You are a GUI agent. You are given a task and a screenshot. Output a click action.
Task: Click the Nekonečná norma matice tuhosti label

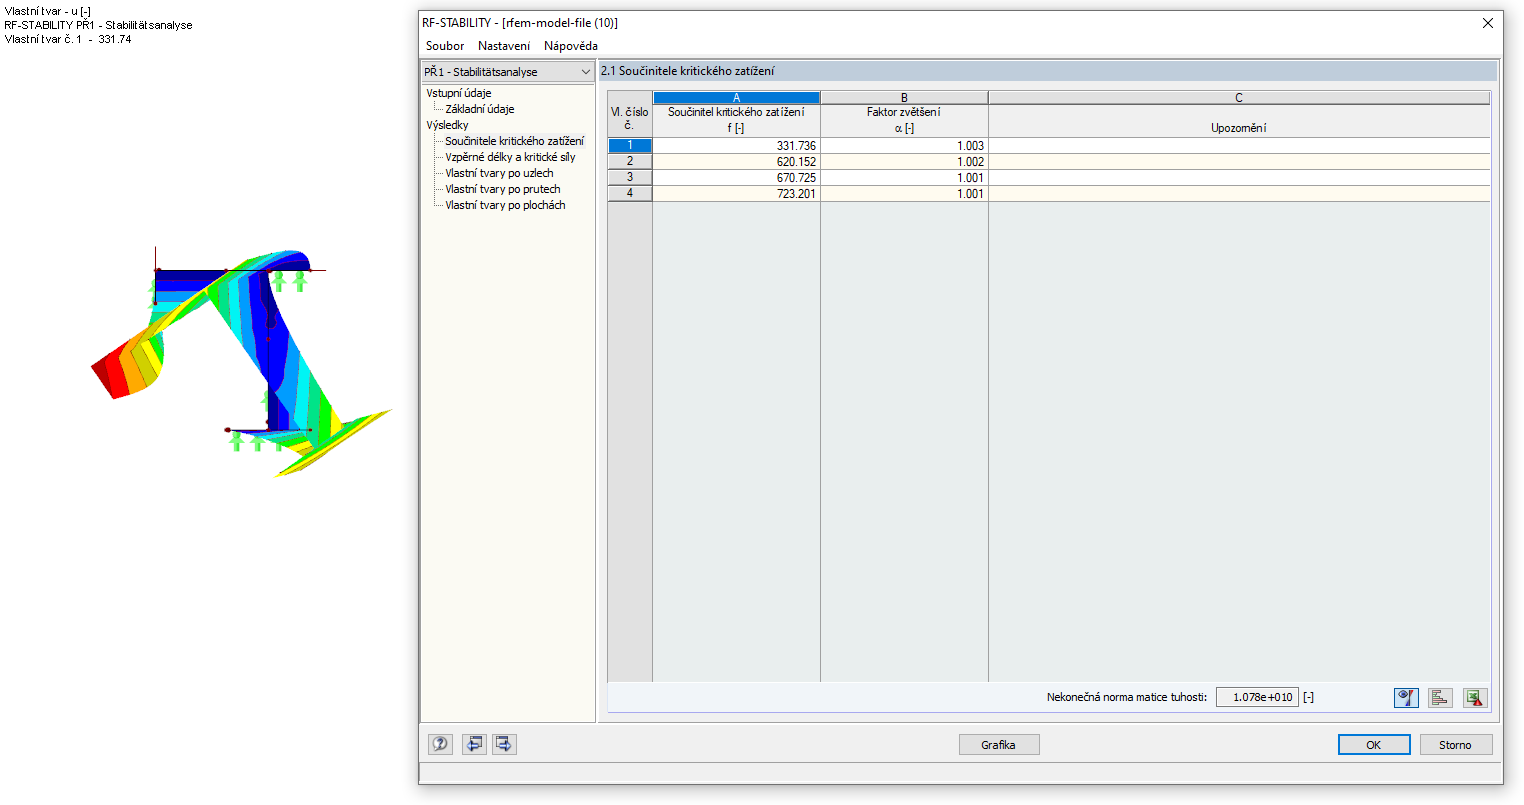click(1127, 697)
